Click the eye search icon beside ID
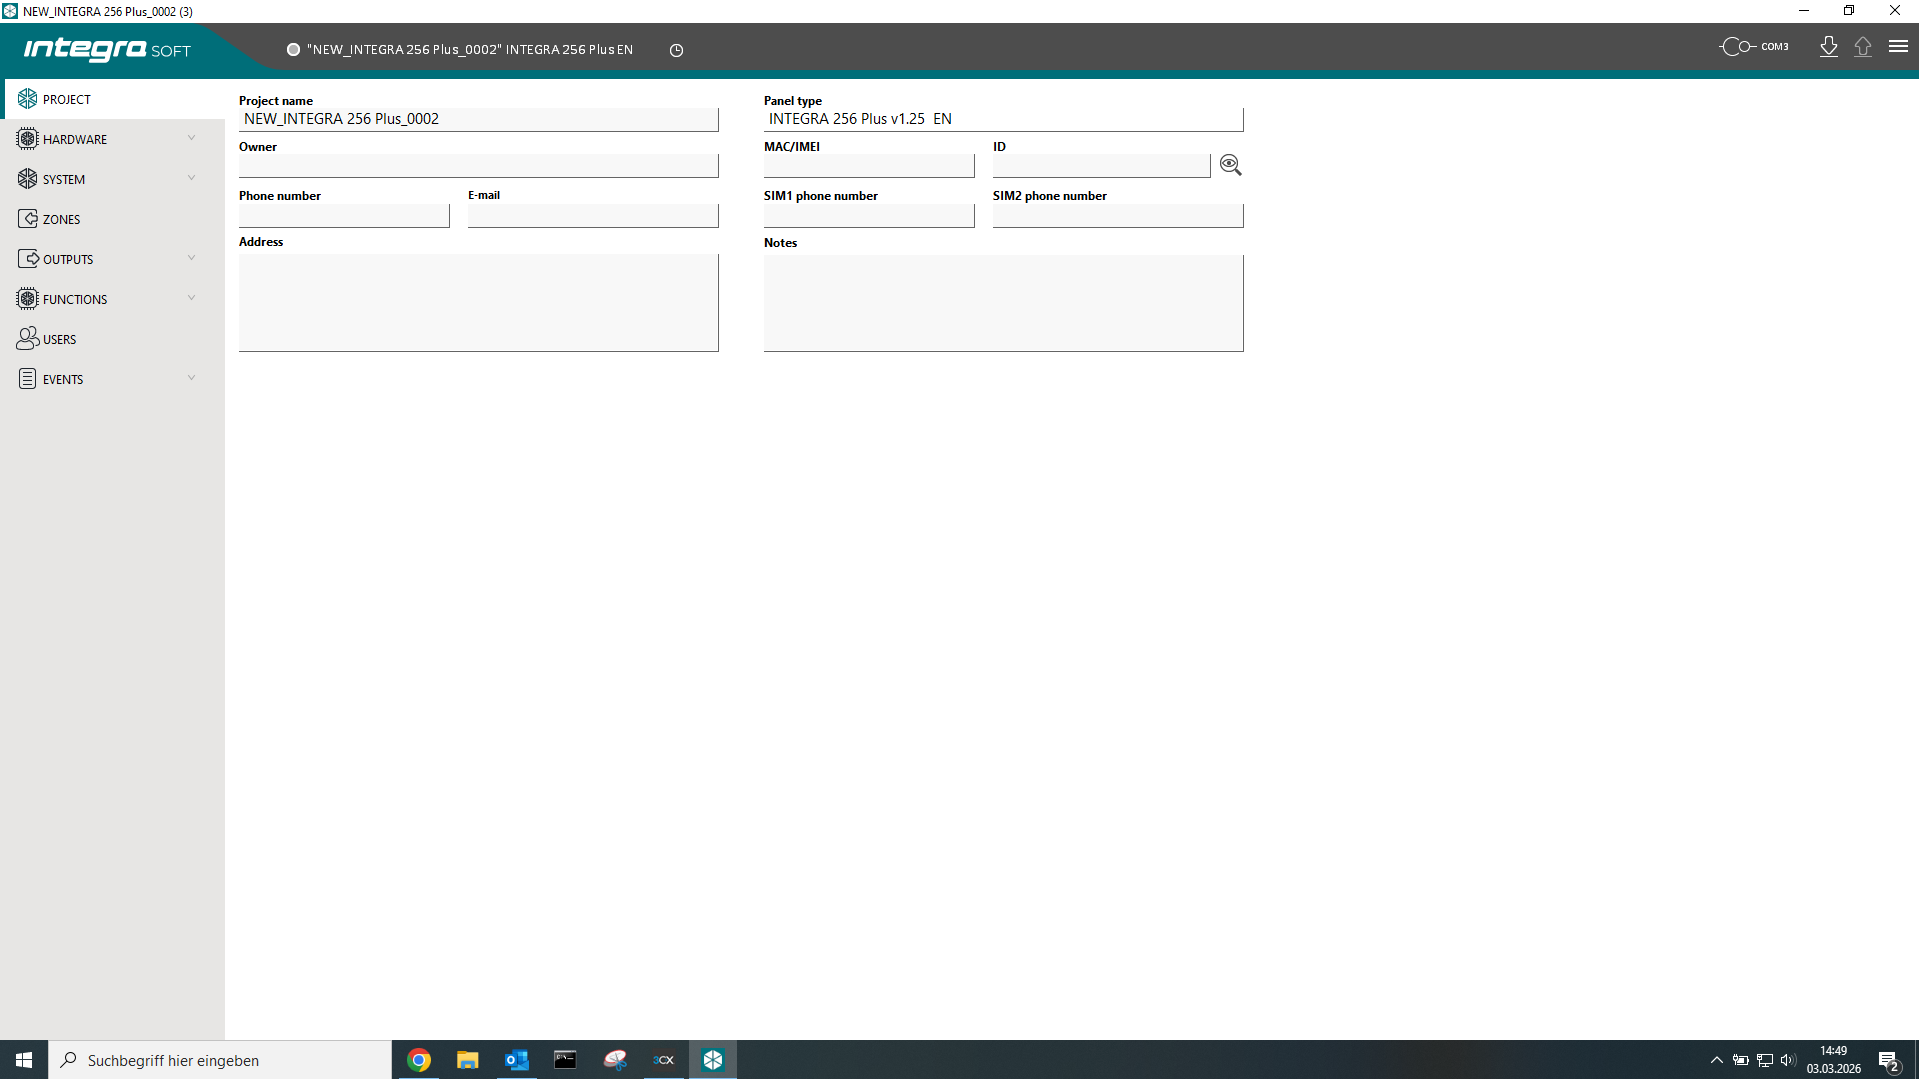The image size is (1919, 1079). click(1230, 165)
